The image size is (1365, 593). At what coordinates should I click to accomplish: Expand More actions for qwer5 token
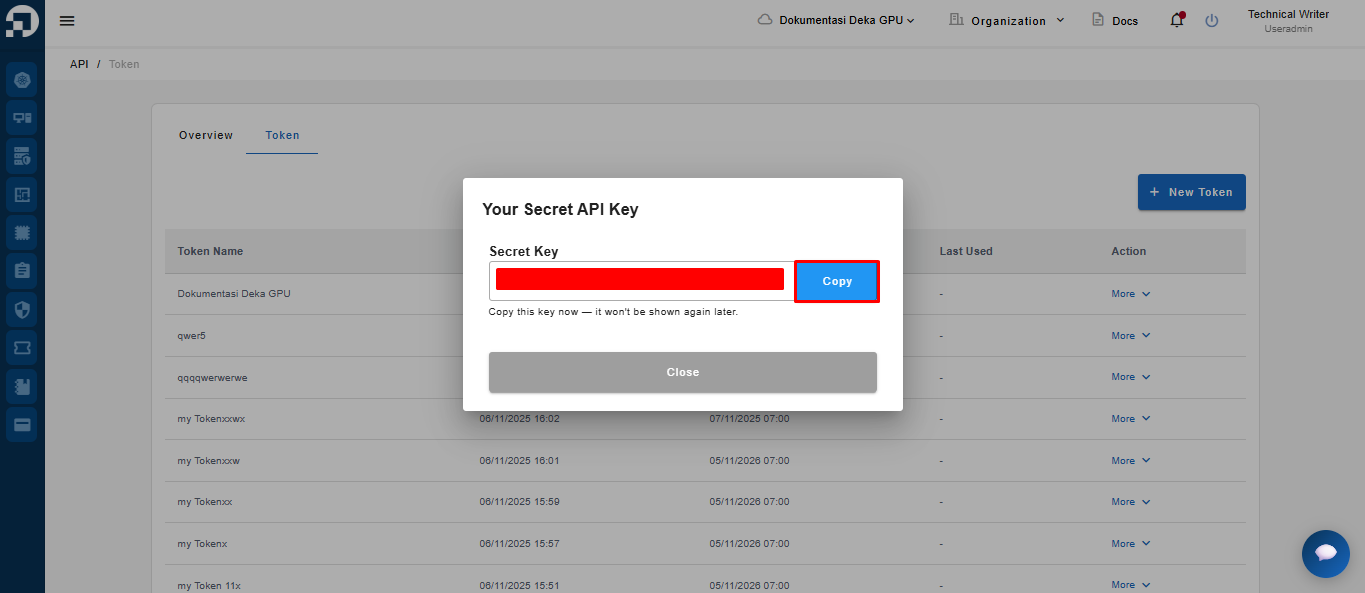pos(1131,336)
